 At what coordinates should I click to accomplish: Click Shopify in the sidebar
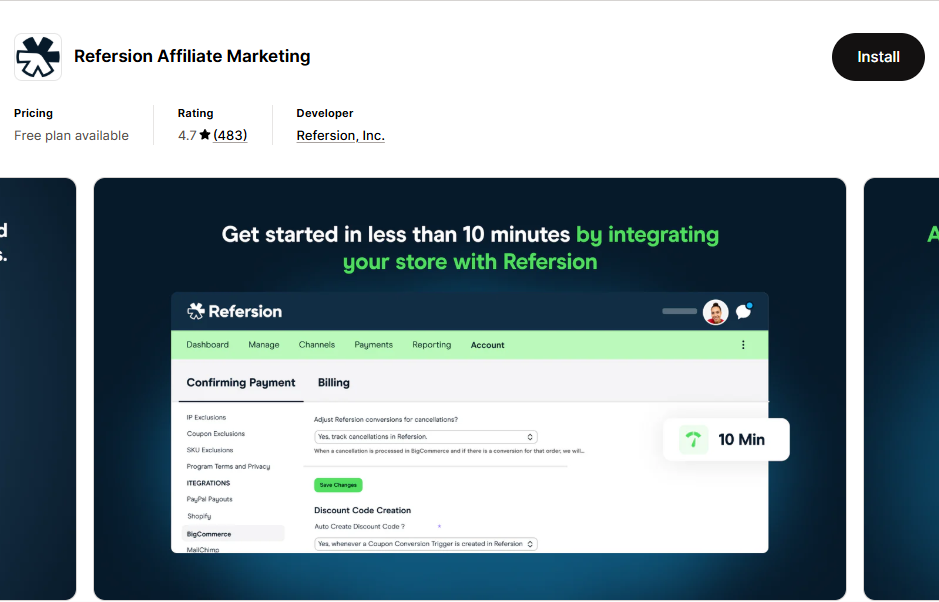[x=199, y=516]
